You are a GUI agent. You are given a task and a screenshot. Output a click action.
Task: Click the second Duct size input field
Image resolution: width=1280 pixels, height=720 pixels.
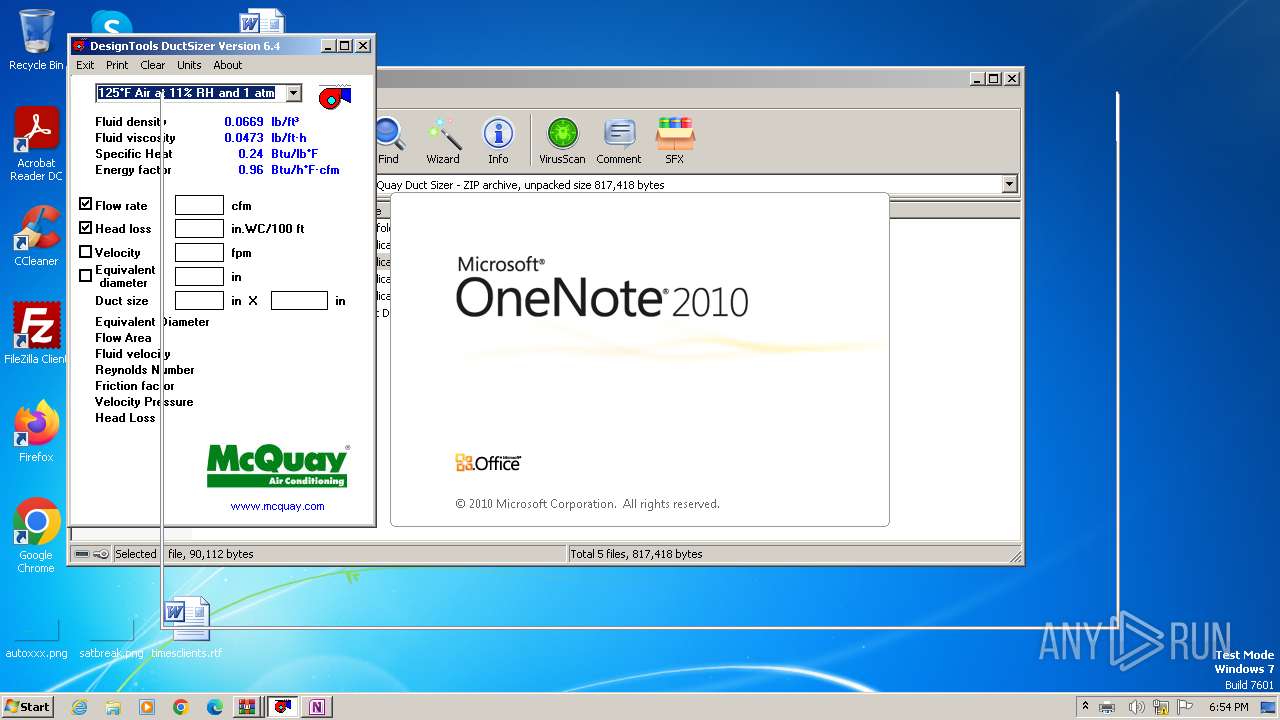pos(299,300)
